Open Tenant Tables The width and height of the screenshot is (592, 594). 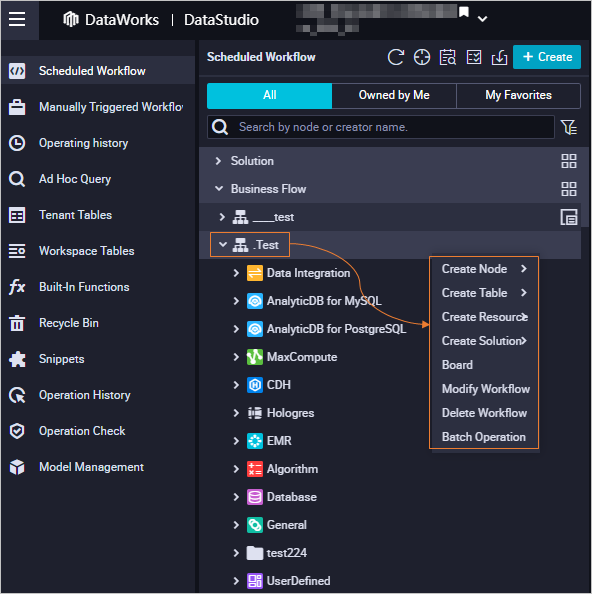tap(98, 215)
